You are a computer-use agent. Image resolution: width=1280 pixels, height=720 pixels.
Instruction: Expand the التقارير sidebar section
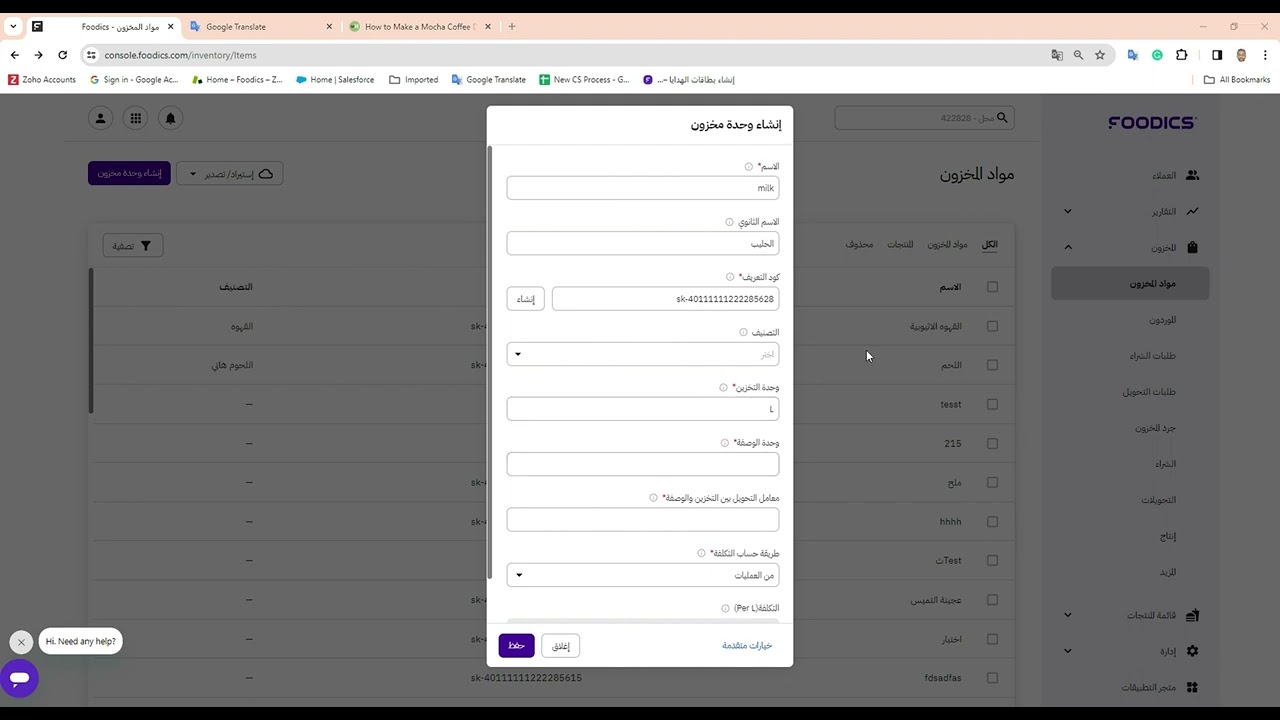1067,211
